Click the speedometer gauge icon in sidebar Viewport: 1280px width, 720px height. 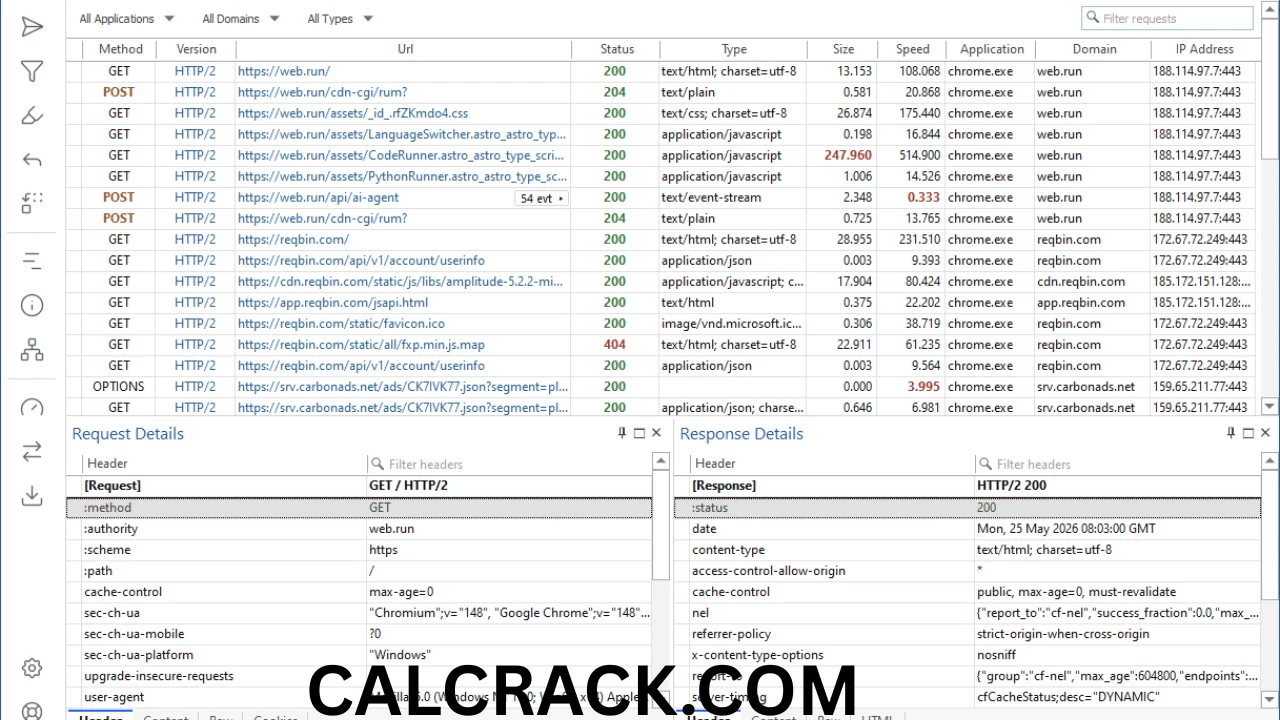[32, 407]
